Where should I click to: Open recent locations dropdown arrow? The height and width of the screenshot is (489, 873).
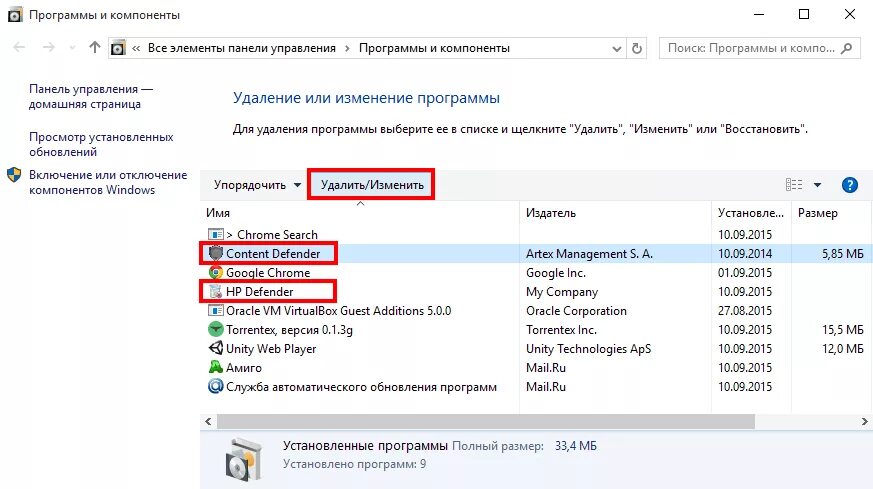click(72, 48)
